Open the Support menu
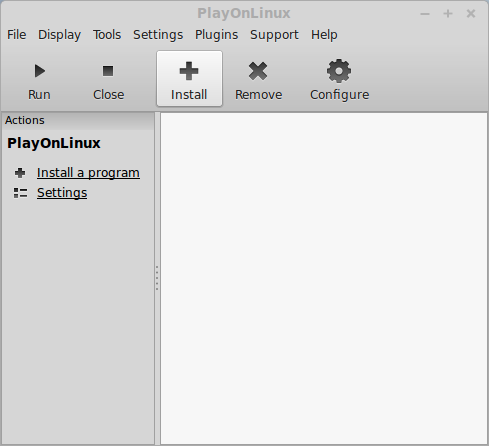This screenshot has height=446, width=489. [274, 35]
